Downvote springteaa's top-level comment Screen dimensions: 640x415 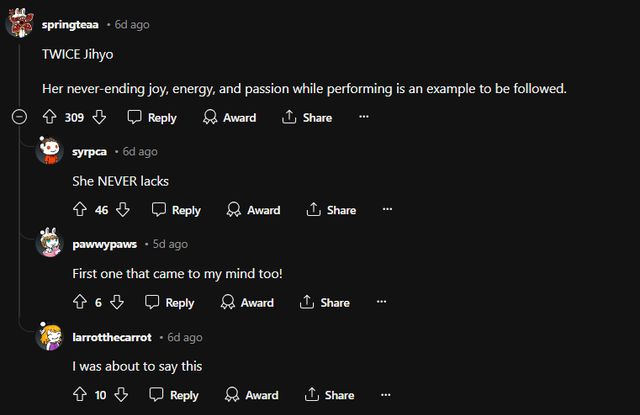pos(99,117)
